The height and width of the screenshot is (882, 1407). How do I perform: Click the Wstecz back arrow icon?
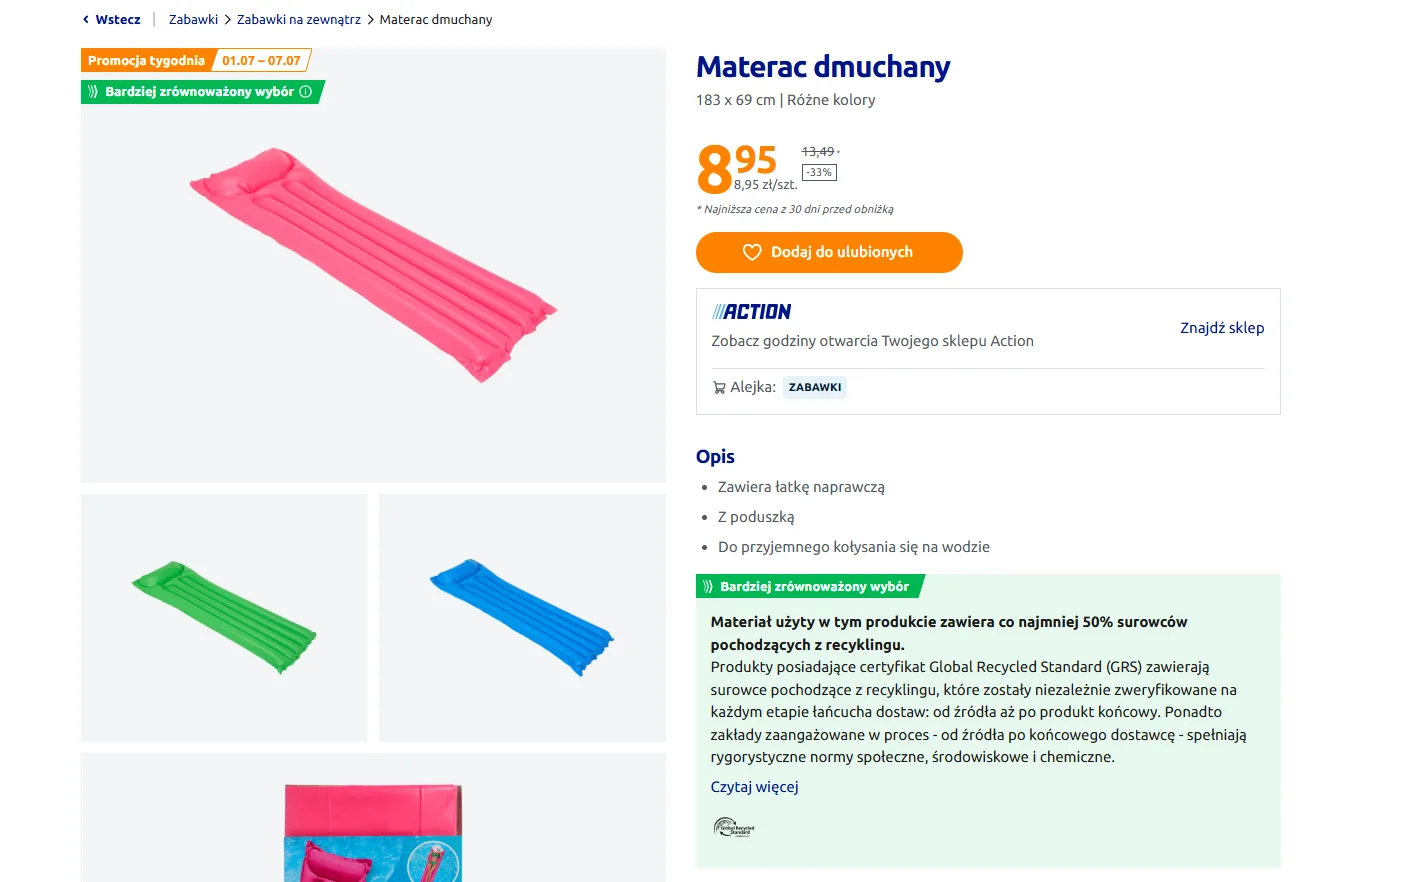(x=86, y=19)
